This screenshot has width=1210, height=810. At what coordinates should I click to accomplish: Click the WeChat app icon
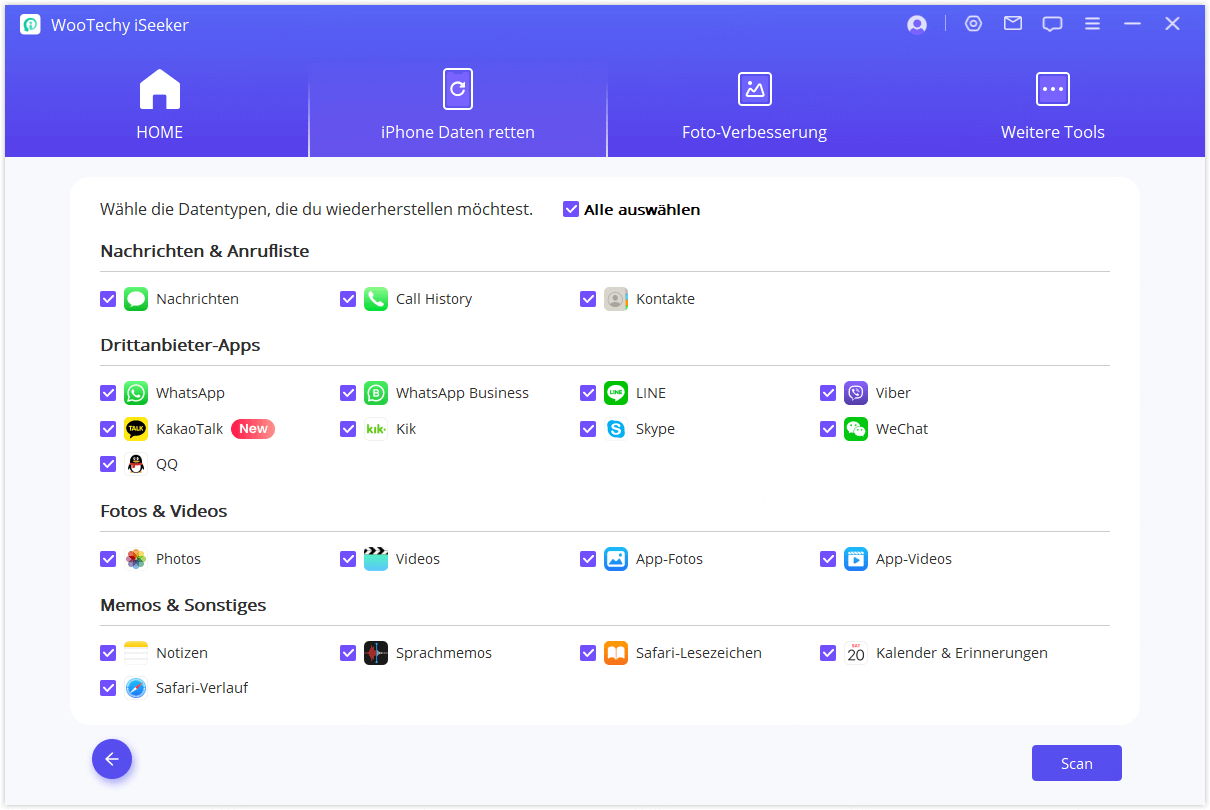tap(855, 428)
